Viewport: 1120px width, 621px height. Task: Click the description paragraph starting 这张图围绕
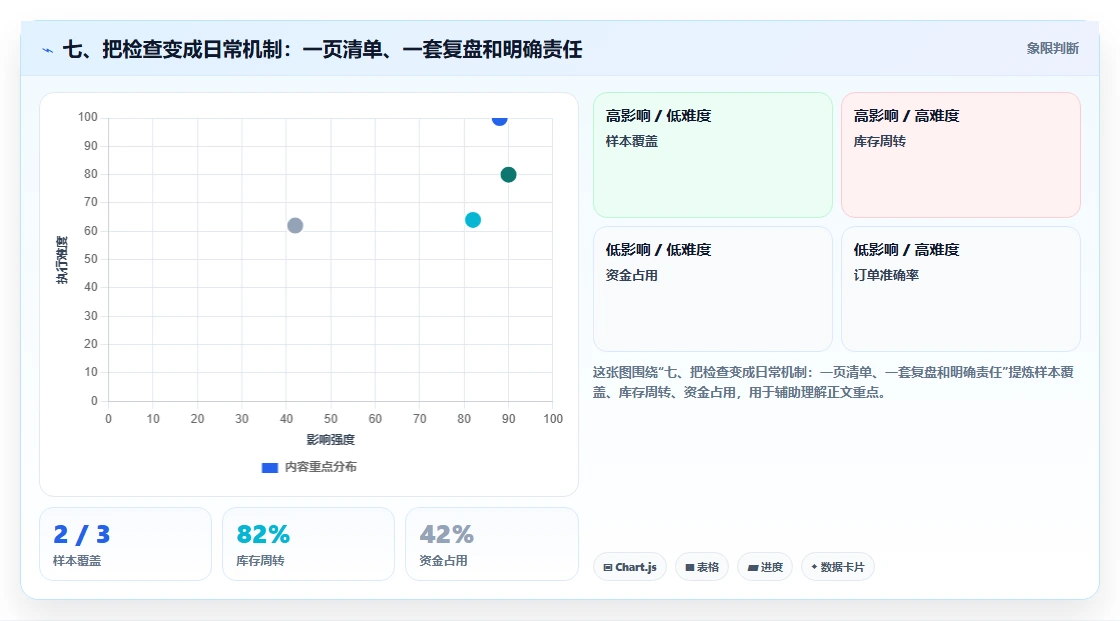[x=833, y=382]
